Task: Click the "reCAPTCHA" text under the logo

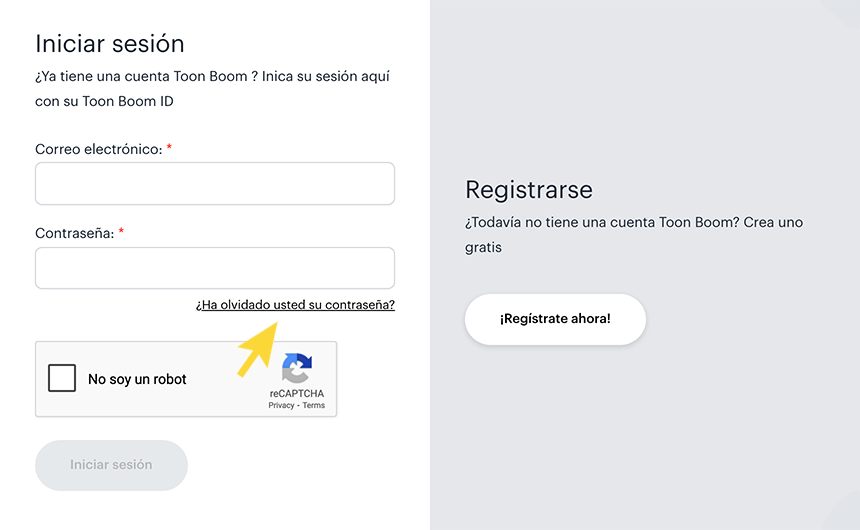Action: pos(297,394)
